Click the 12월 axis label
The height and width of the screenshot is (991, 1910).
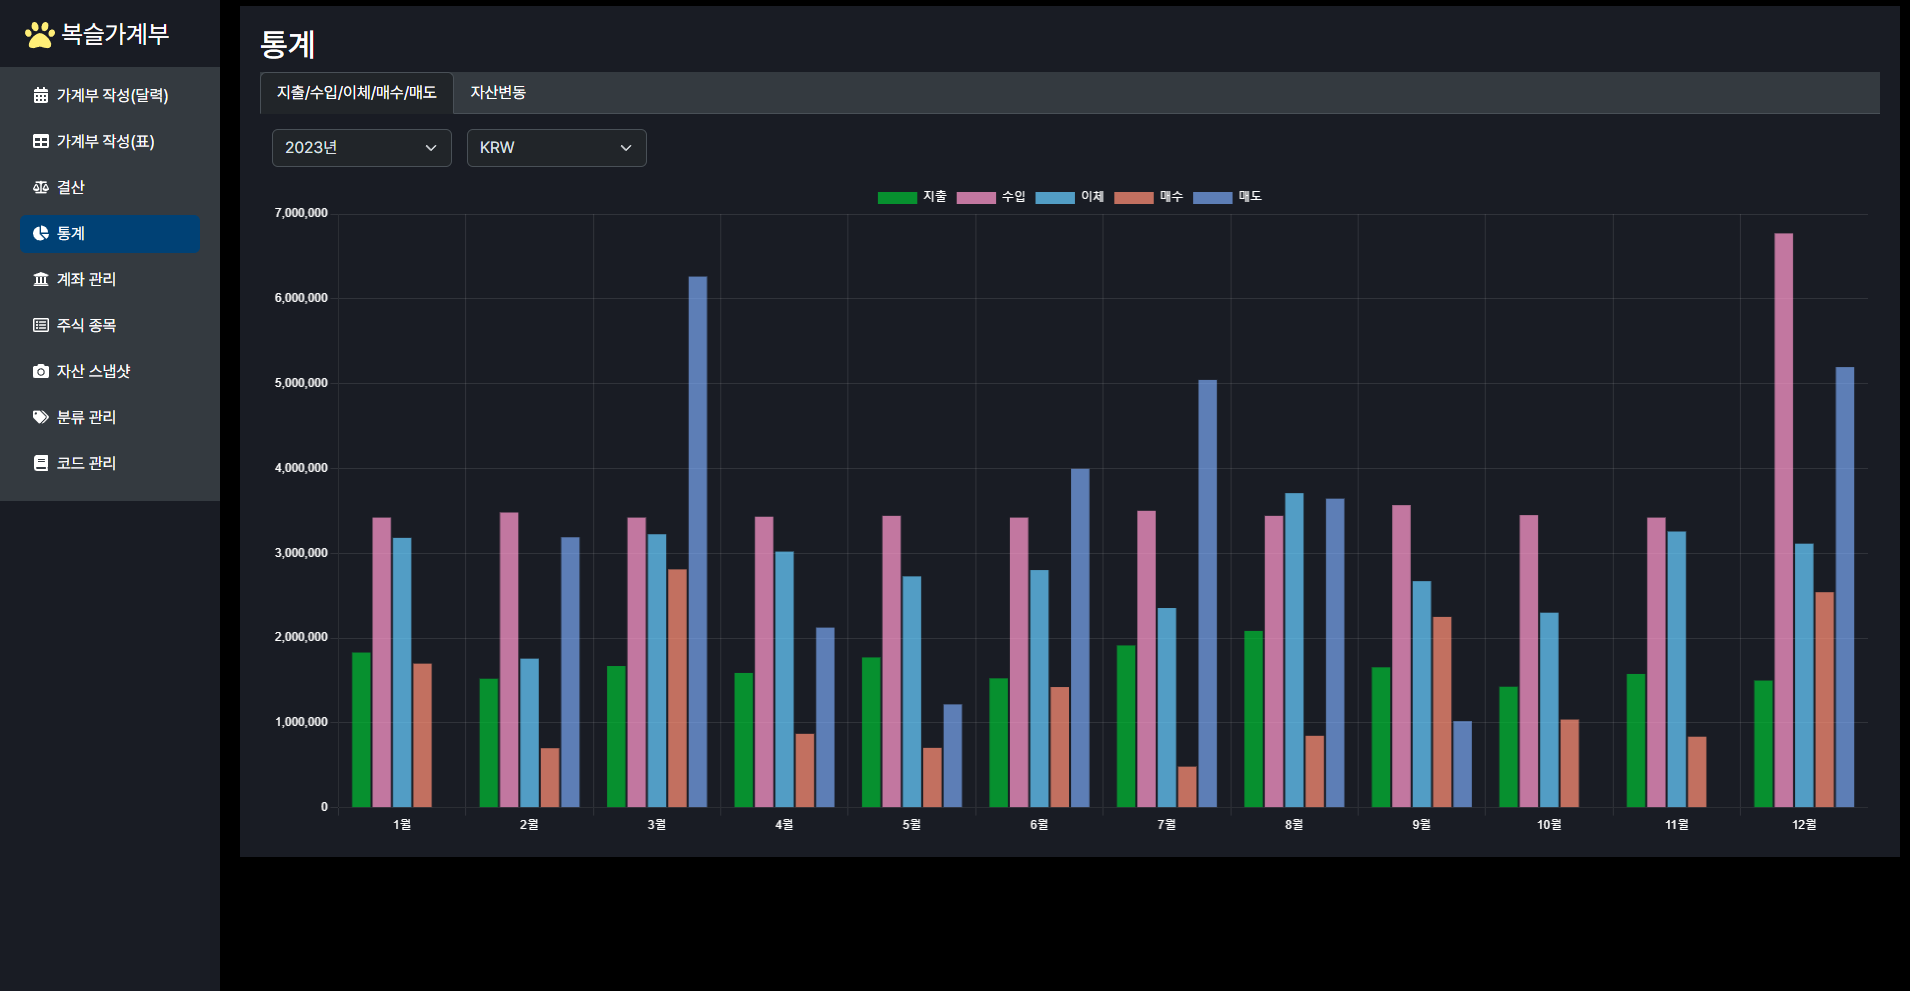(1804, 825)
